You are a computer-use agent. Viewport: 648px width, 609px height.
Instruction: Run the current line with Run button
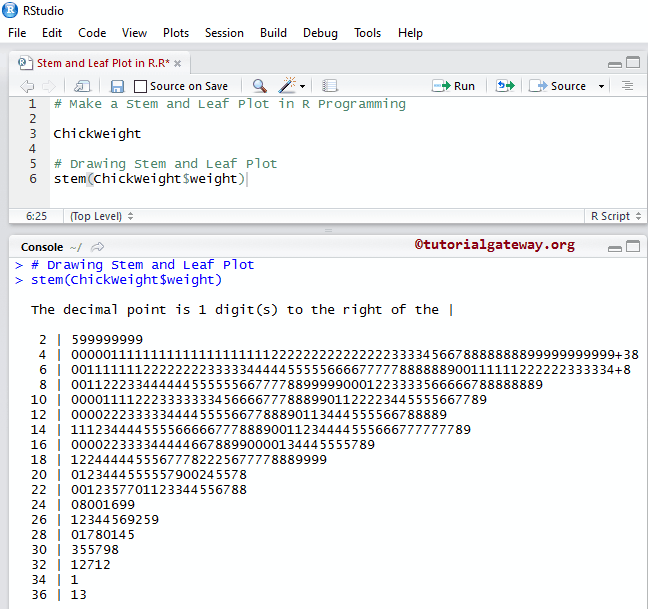point(453,86)
